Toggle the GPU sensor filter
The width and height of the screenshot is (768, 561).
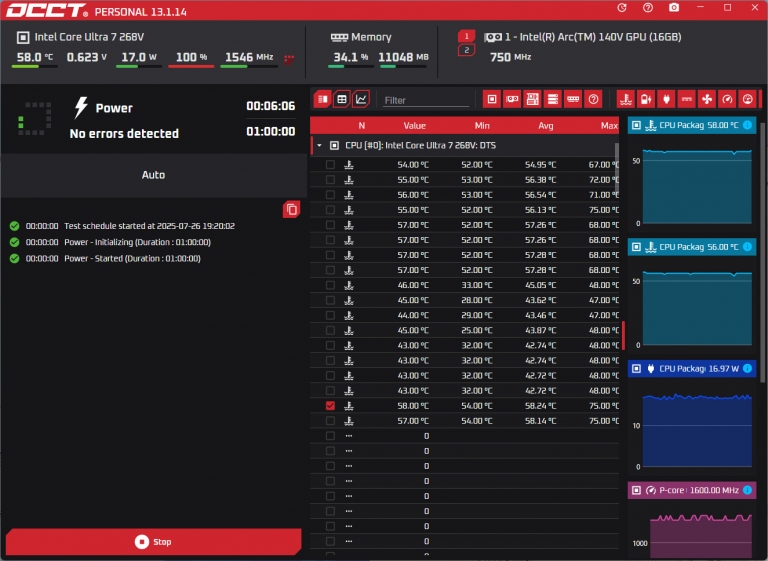tap(512, 99)
